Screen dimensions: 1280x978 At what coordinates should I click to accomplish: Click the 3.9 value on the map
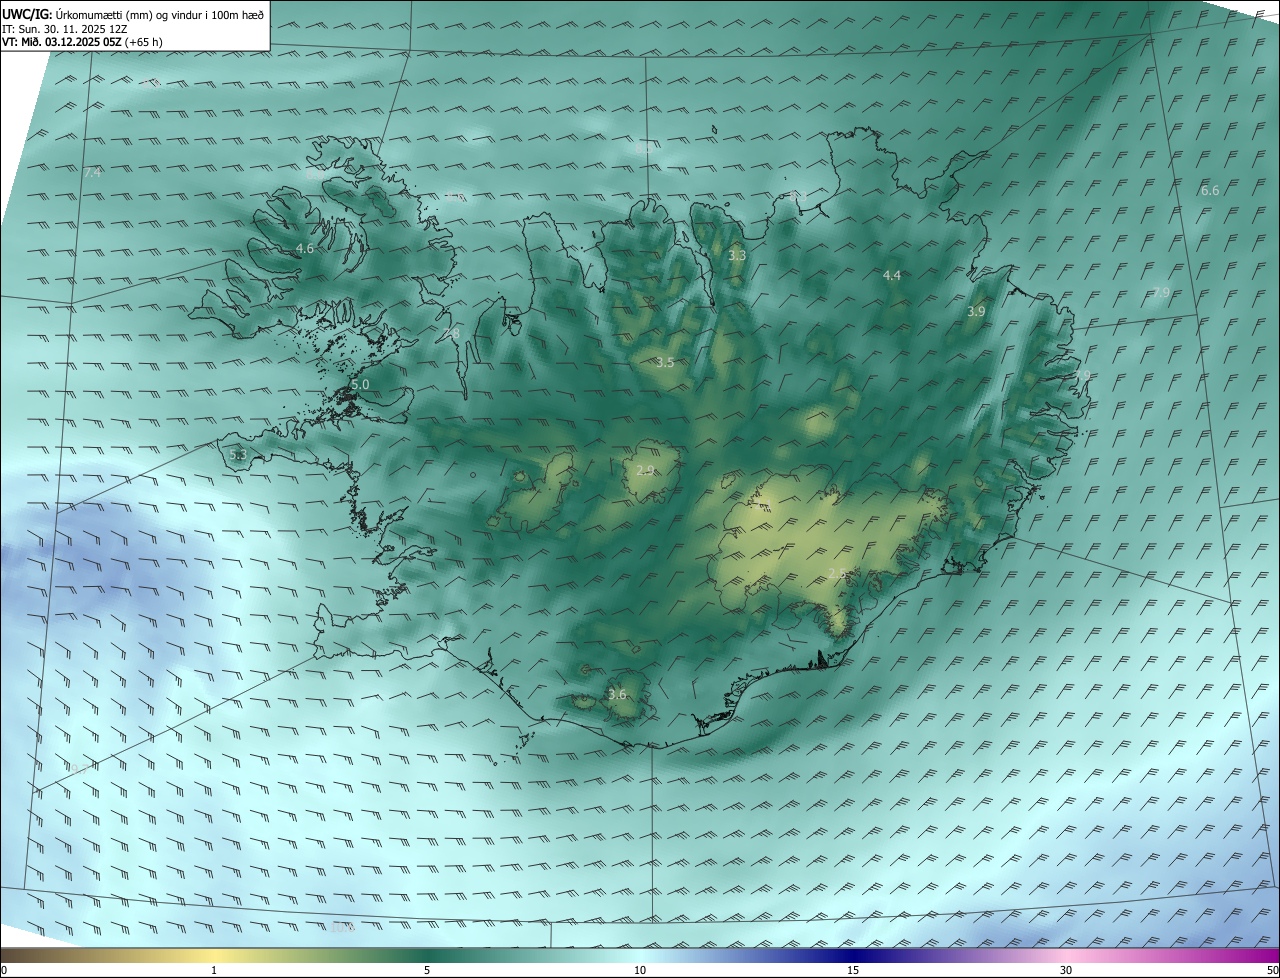[976, 311]
